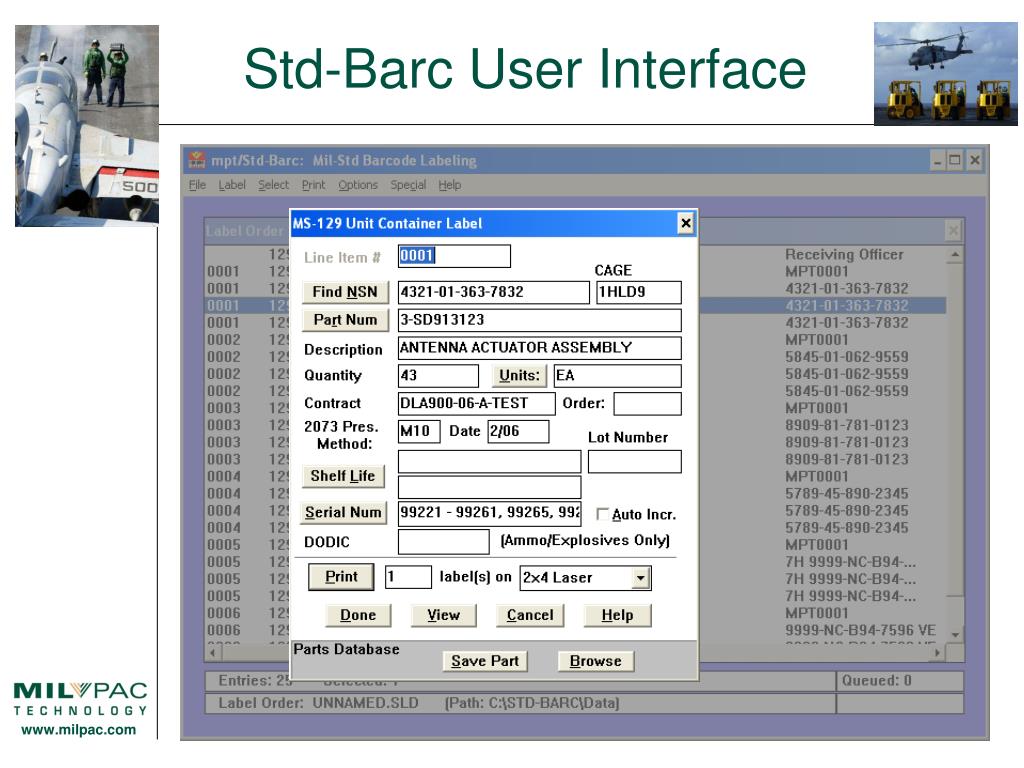Open the Shelf Life options

pos(343,476)
